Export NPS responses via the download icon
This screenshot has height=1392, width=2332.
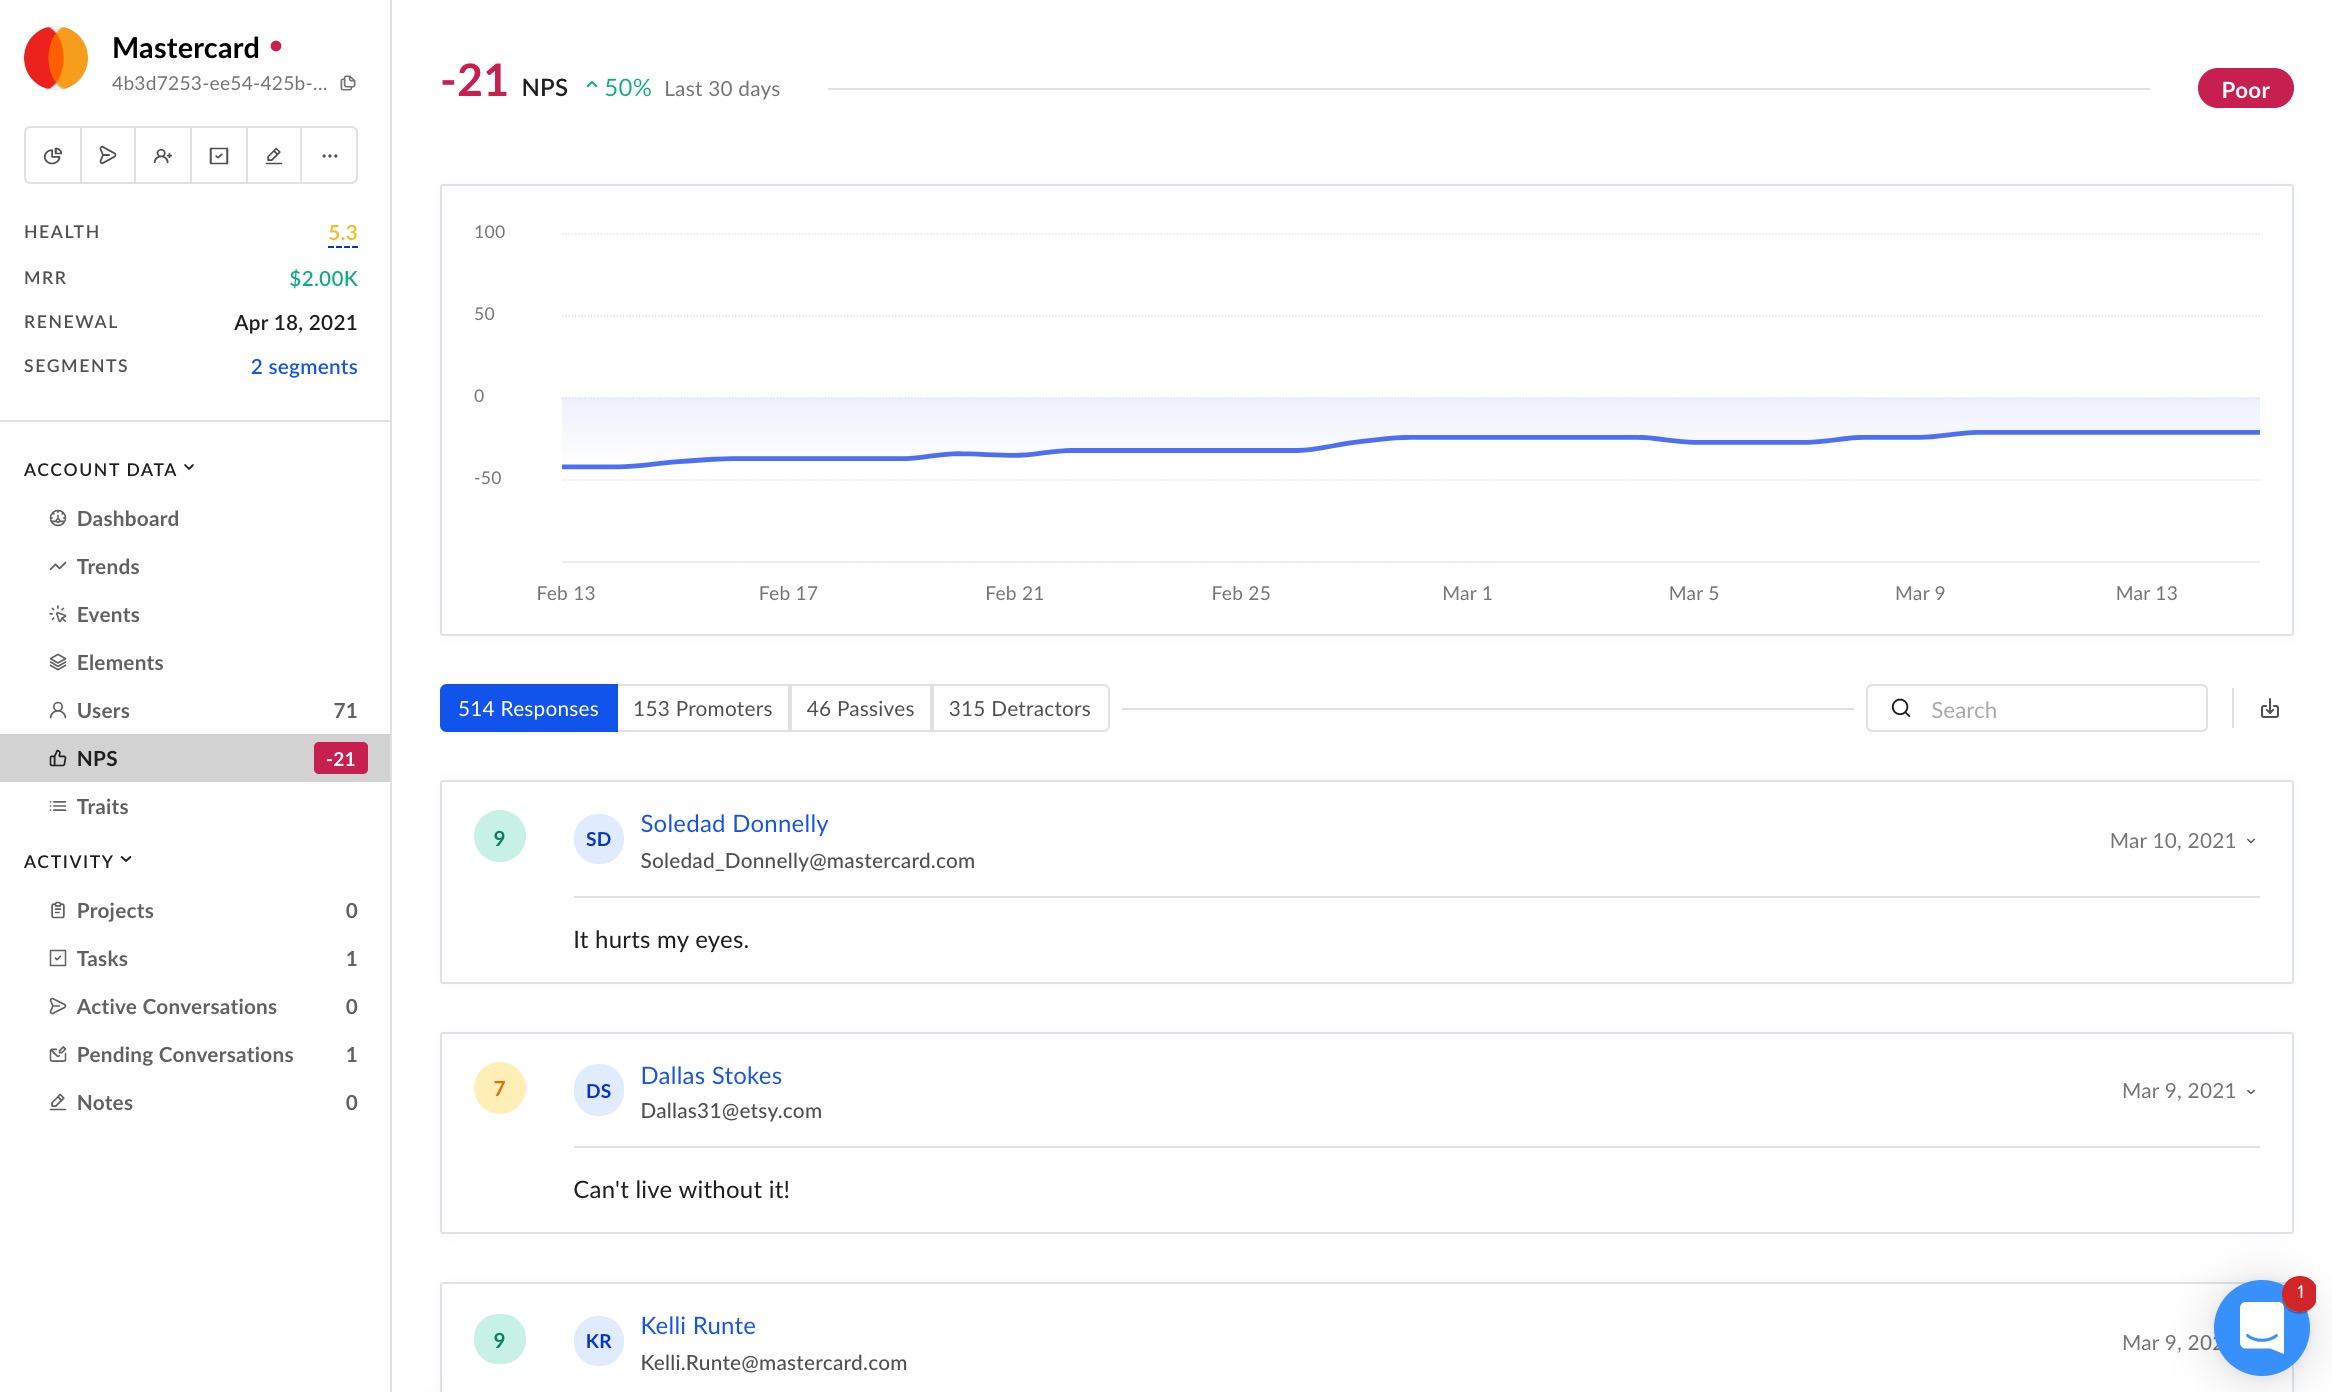(2270, 708)
